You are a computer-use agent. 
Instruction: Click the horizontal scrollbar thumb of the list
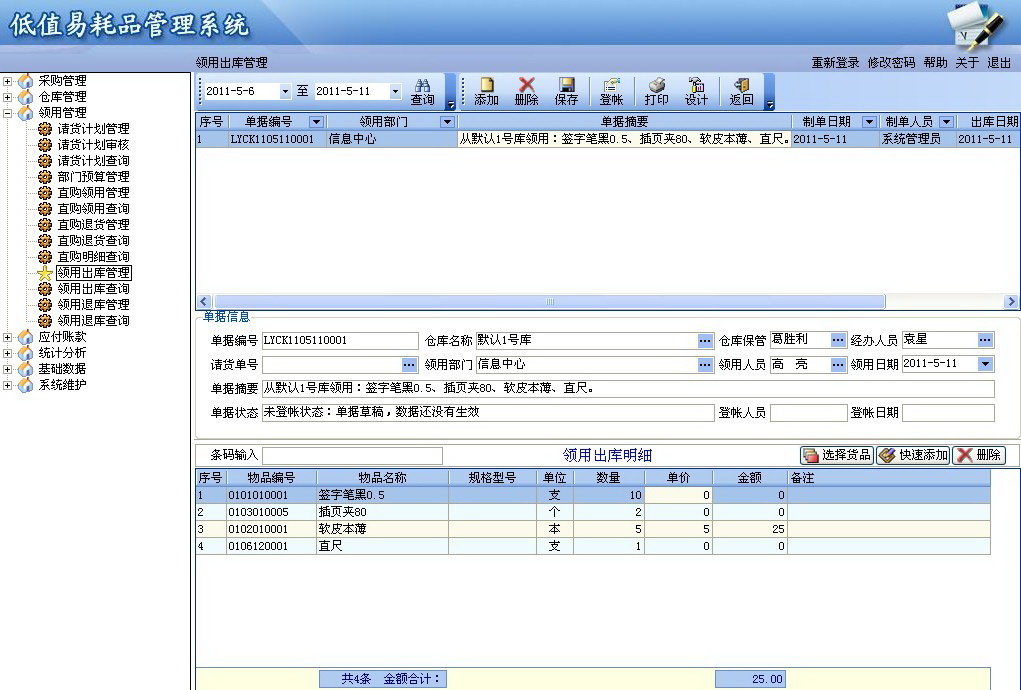pyautogui.click(x=550, y=301)
